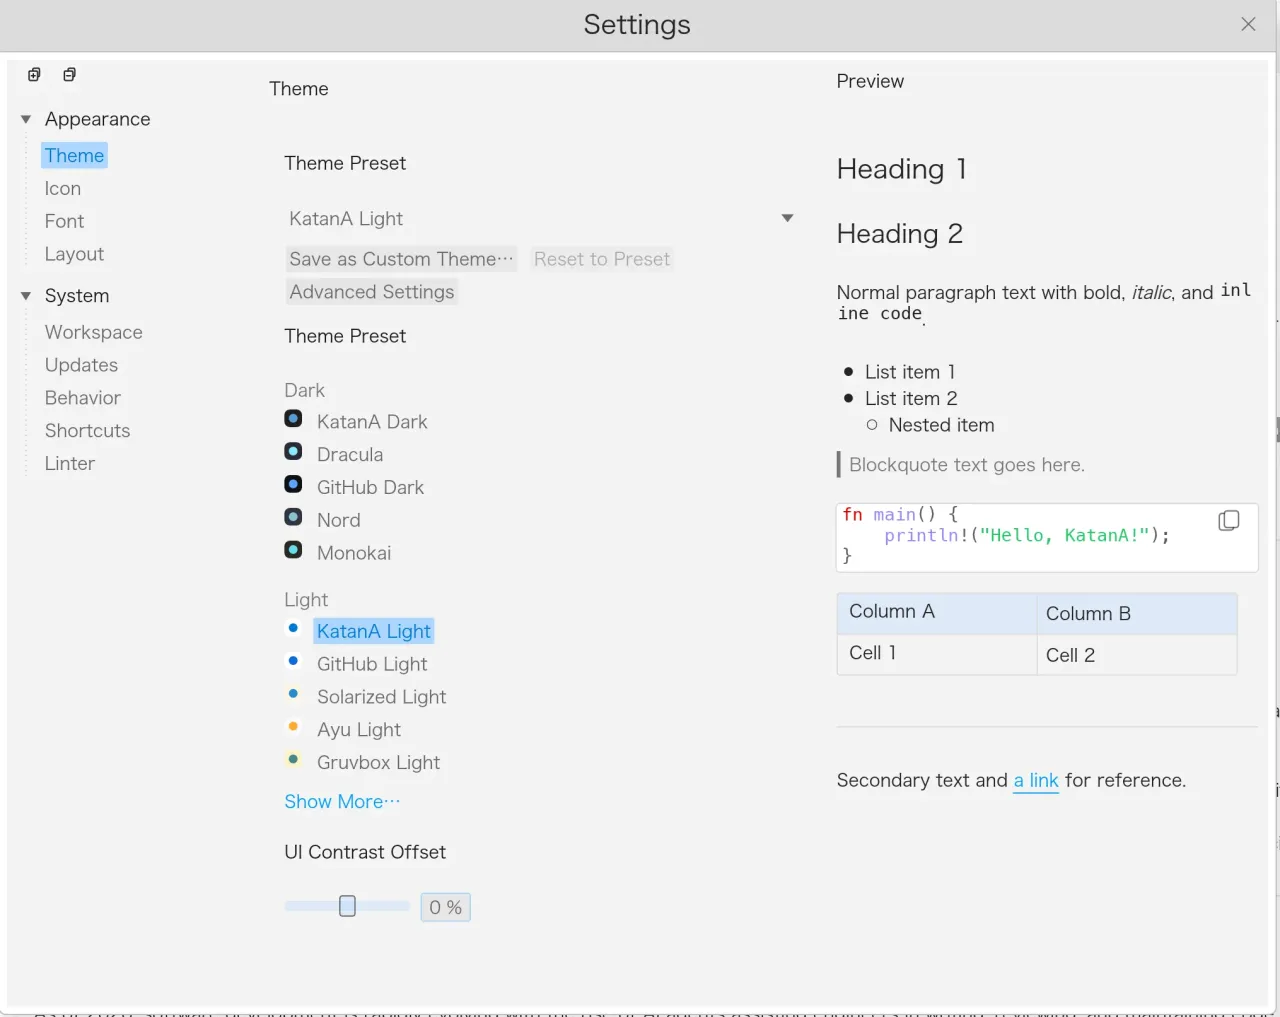This screenshot has width=1280, height=1017.
Task: Click the 0 % contrast value field
Action: tap(446, 907)
